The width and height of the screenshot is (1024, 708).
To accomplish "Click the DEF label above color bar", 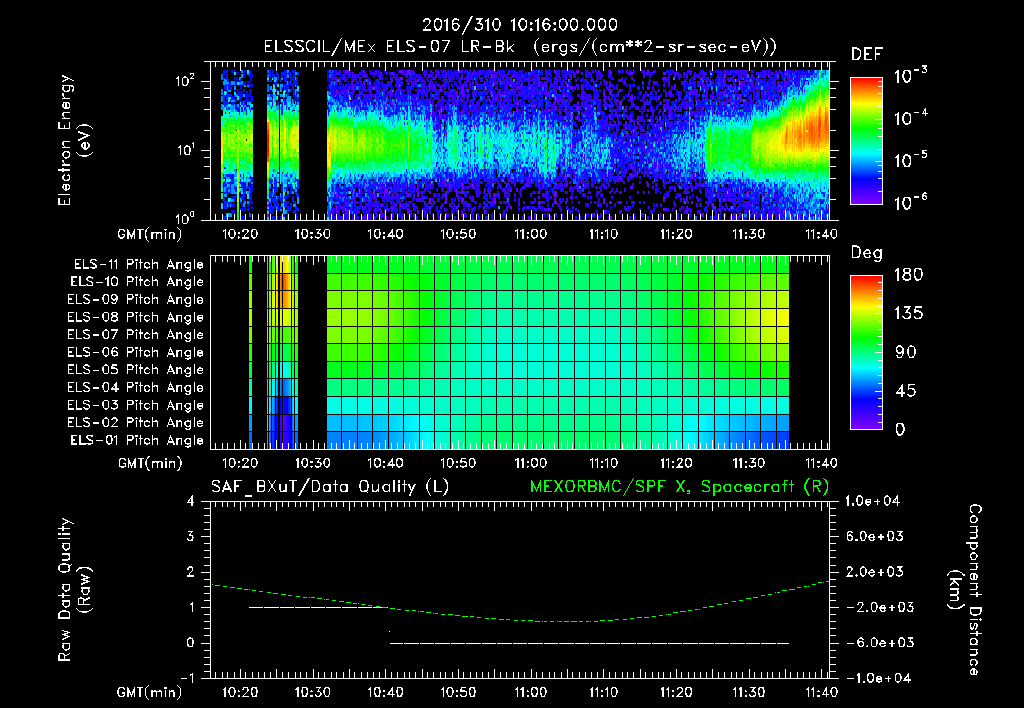I will coord(867,54).
